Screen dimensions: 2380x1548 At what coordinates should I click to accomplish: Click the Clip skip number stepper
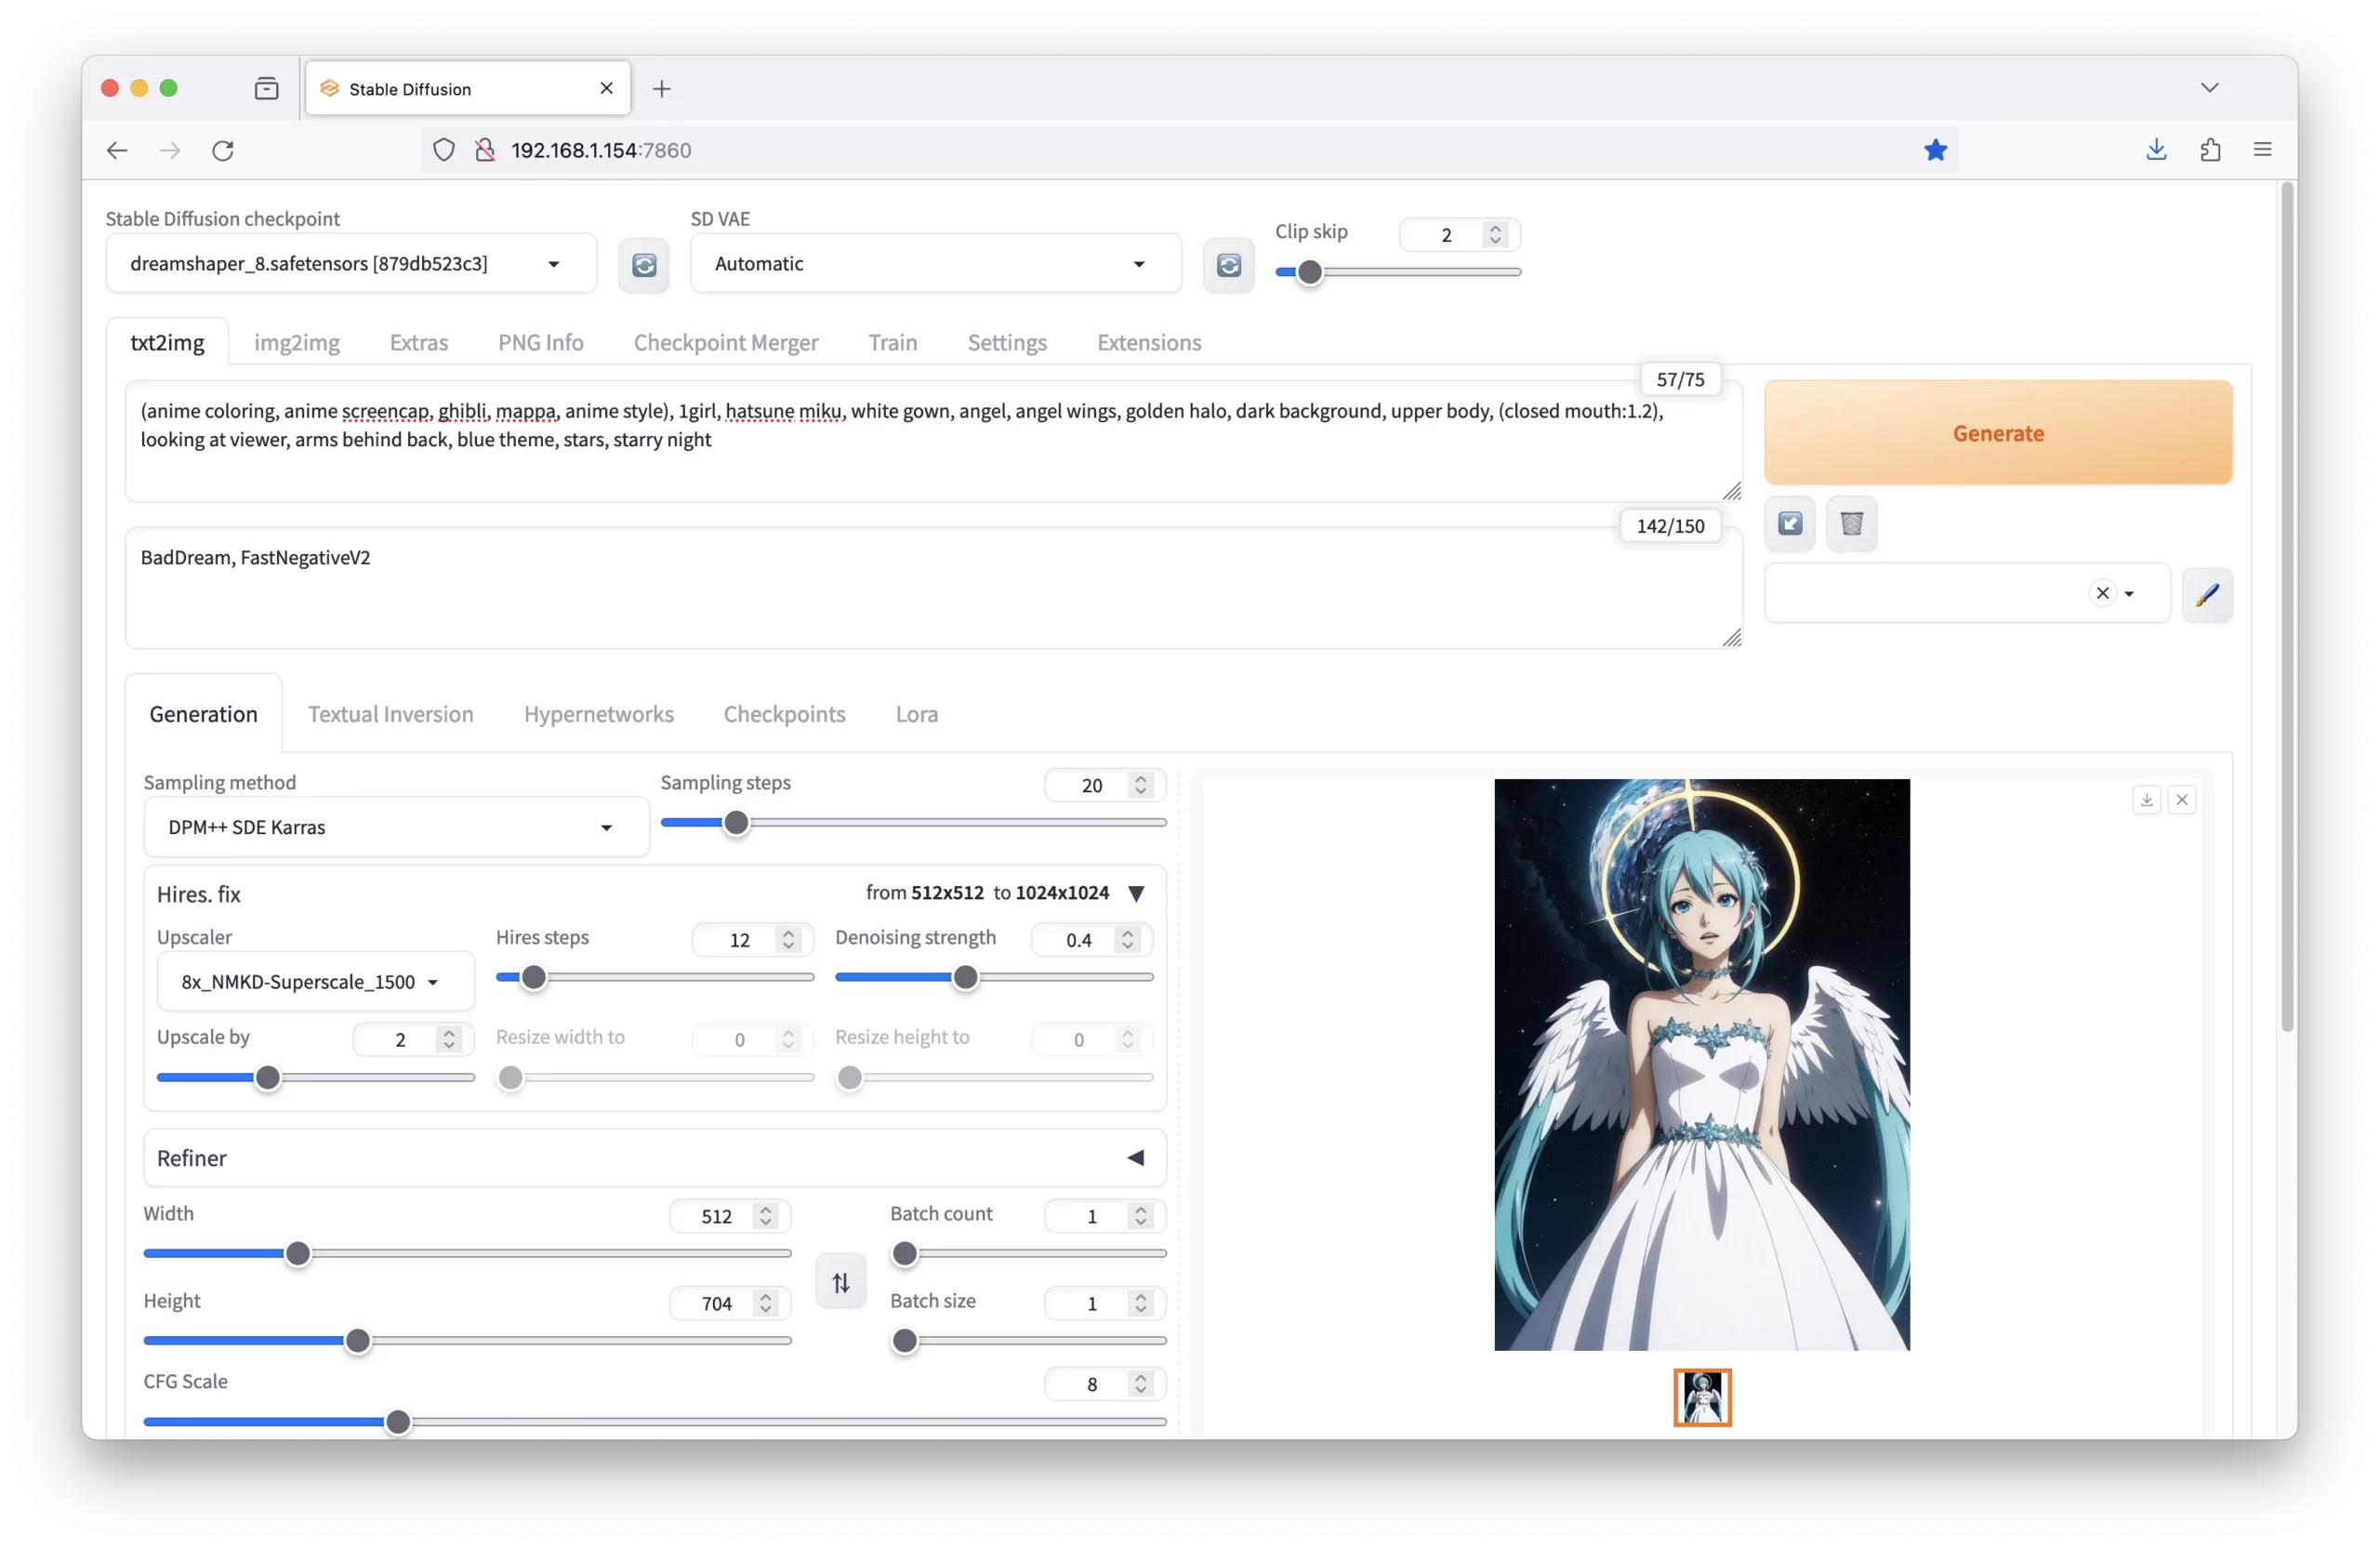tap(1494, 234)
